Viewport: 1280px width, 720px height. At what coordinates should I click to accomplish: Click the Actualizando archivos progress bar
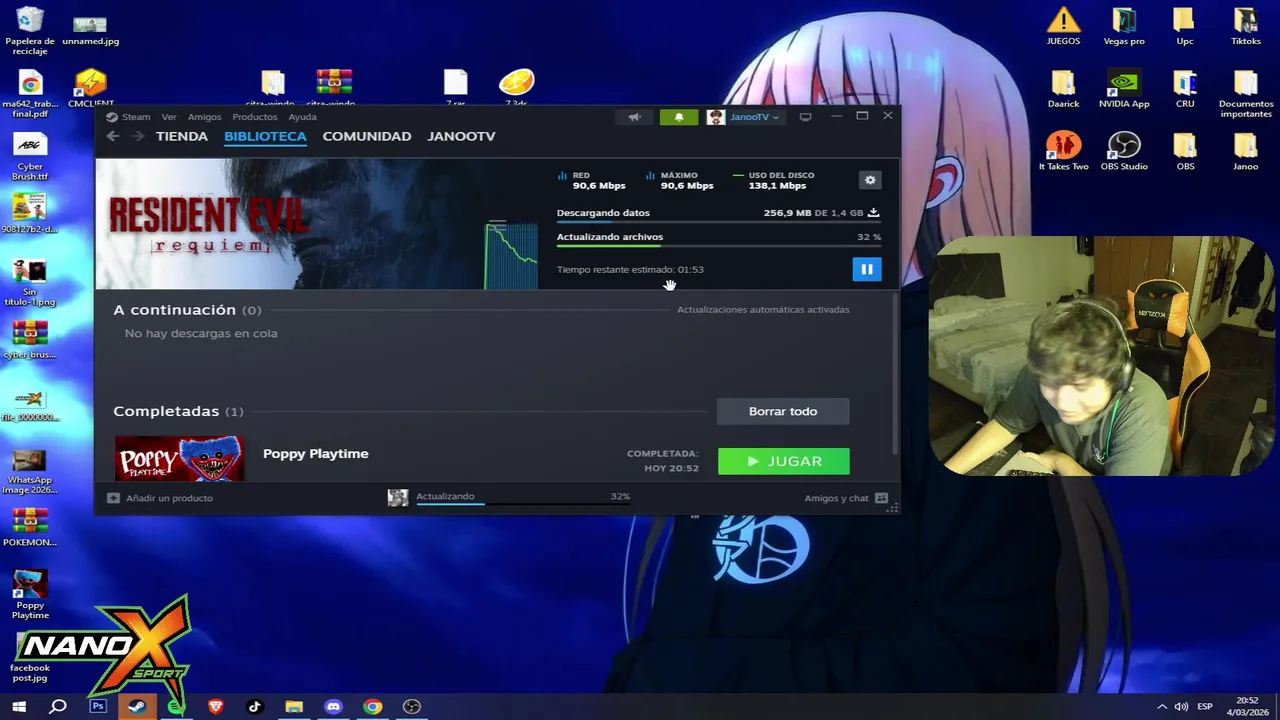pyautogui.click(x=719, y=246)
